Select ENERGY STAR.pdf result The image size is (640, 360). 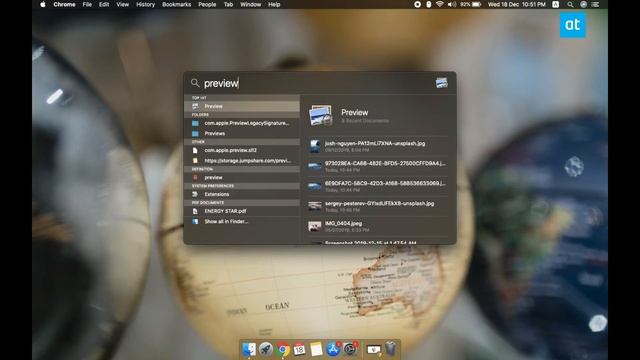coord(242,211)
